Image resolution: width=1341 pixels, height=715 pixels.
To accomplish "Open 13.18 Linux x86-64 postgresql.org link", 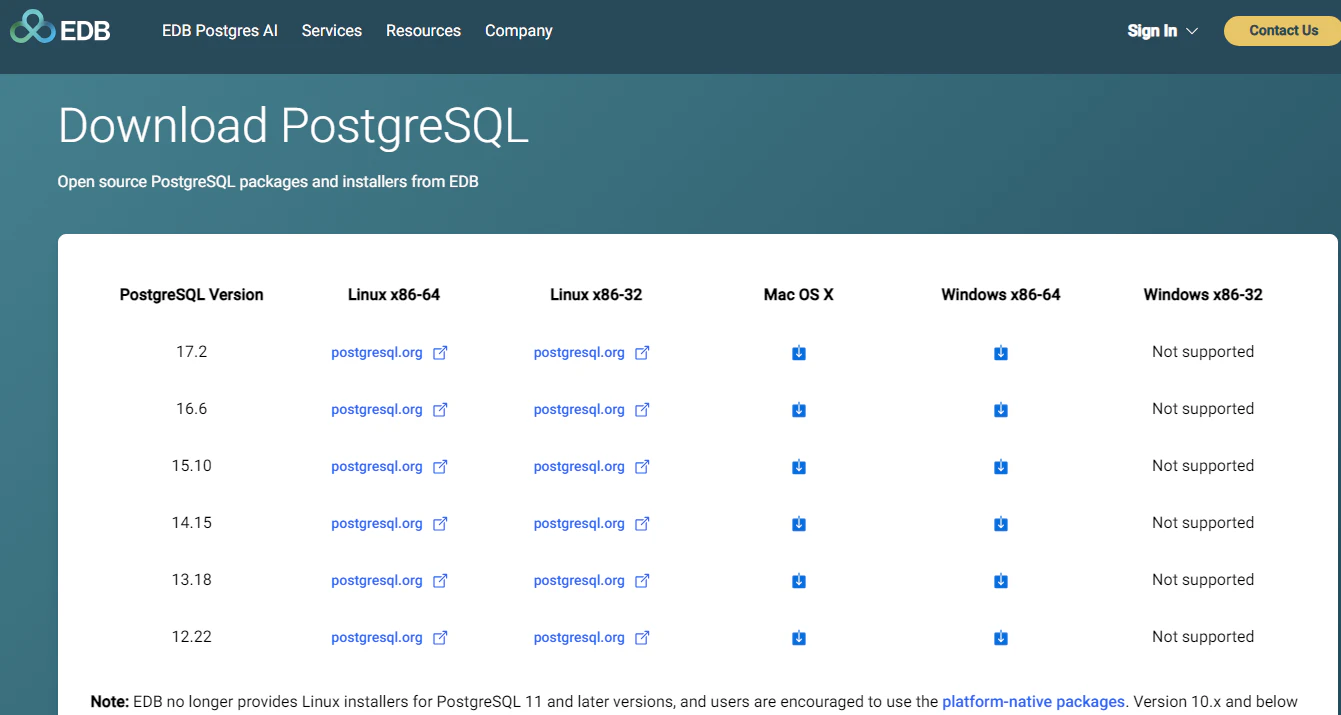I will click(389, 581).
